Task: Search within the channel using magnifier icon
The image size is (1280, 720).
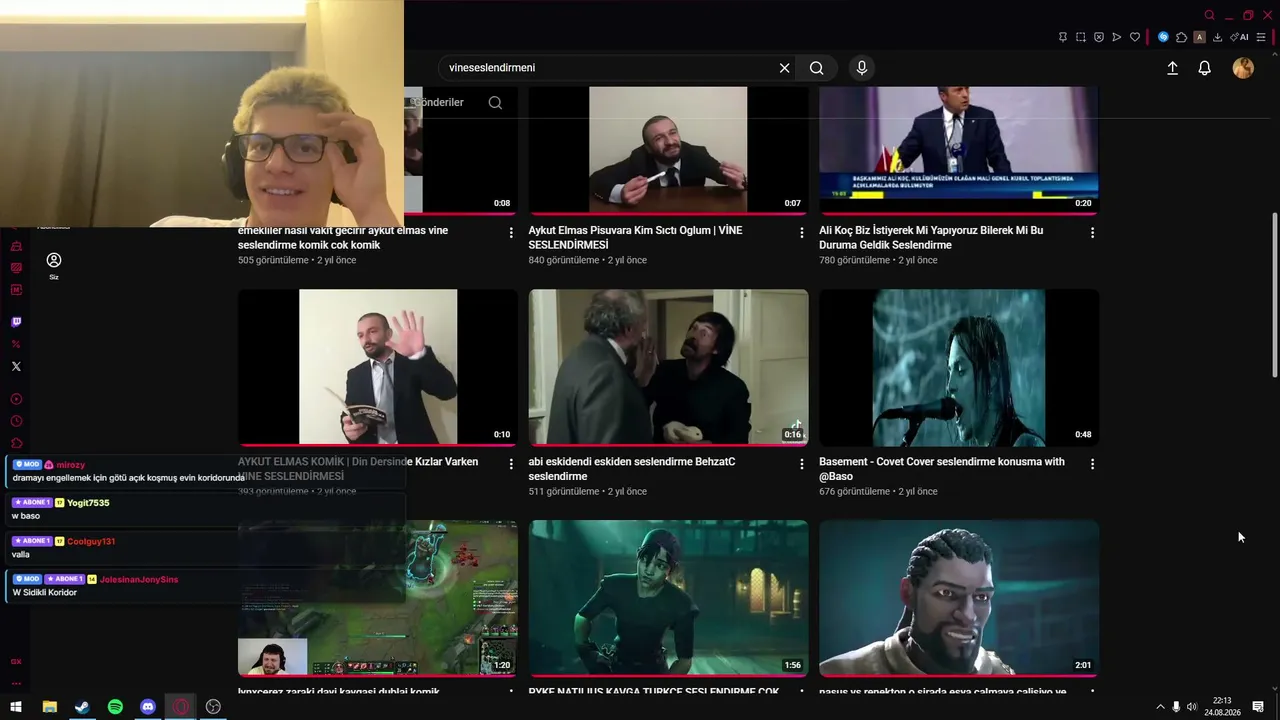Action: tap(495, 103)
